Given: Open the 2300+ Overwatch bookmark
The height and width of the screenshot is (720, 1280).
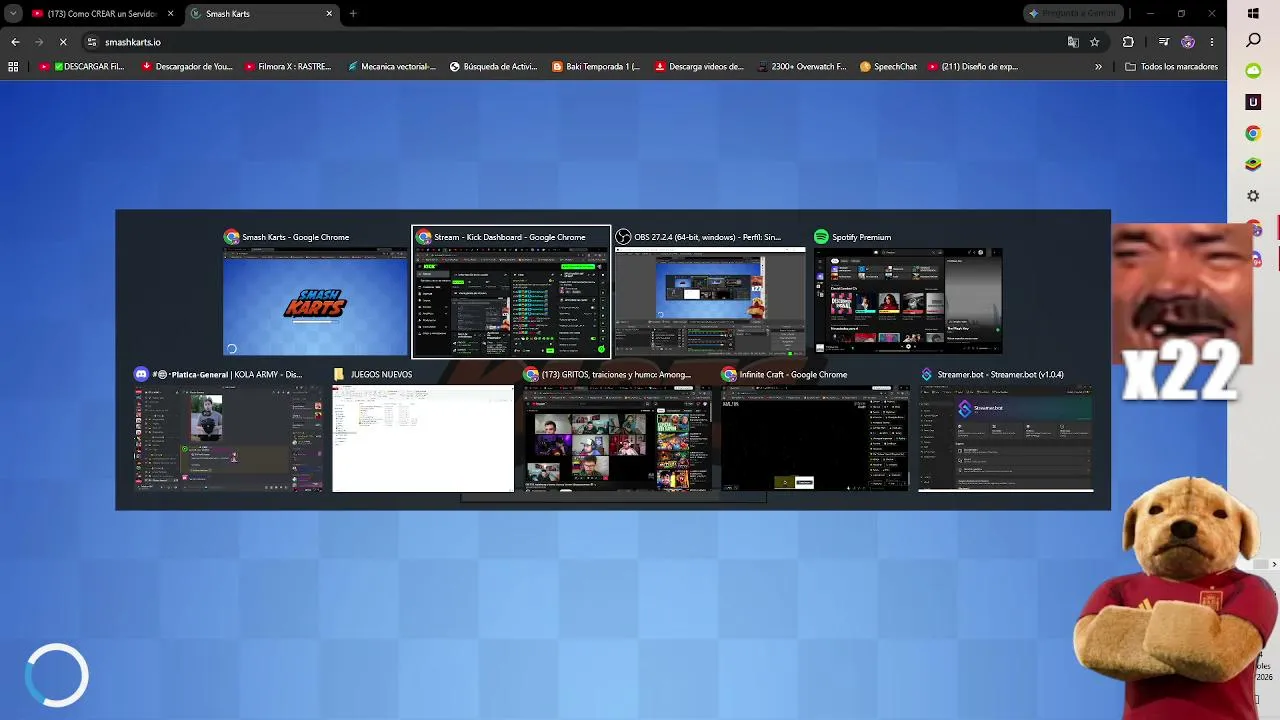Looking at the screenshot, I should (x=802, y=67).
